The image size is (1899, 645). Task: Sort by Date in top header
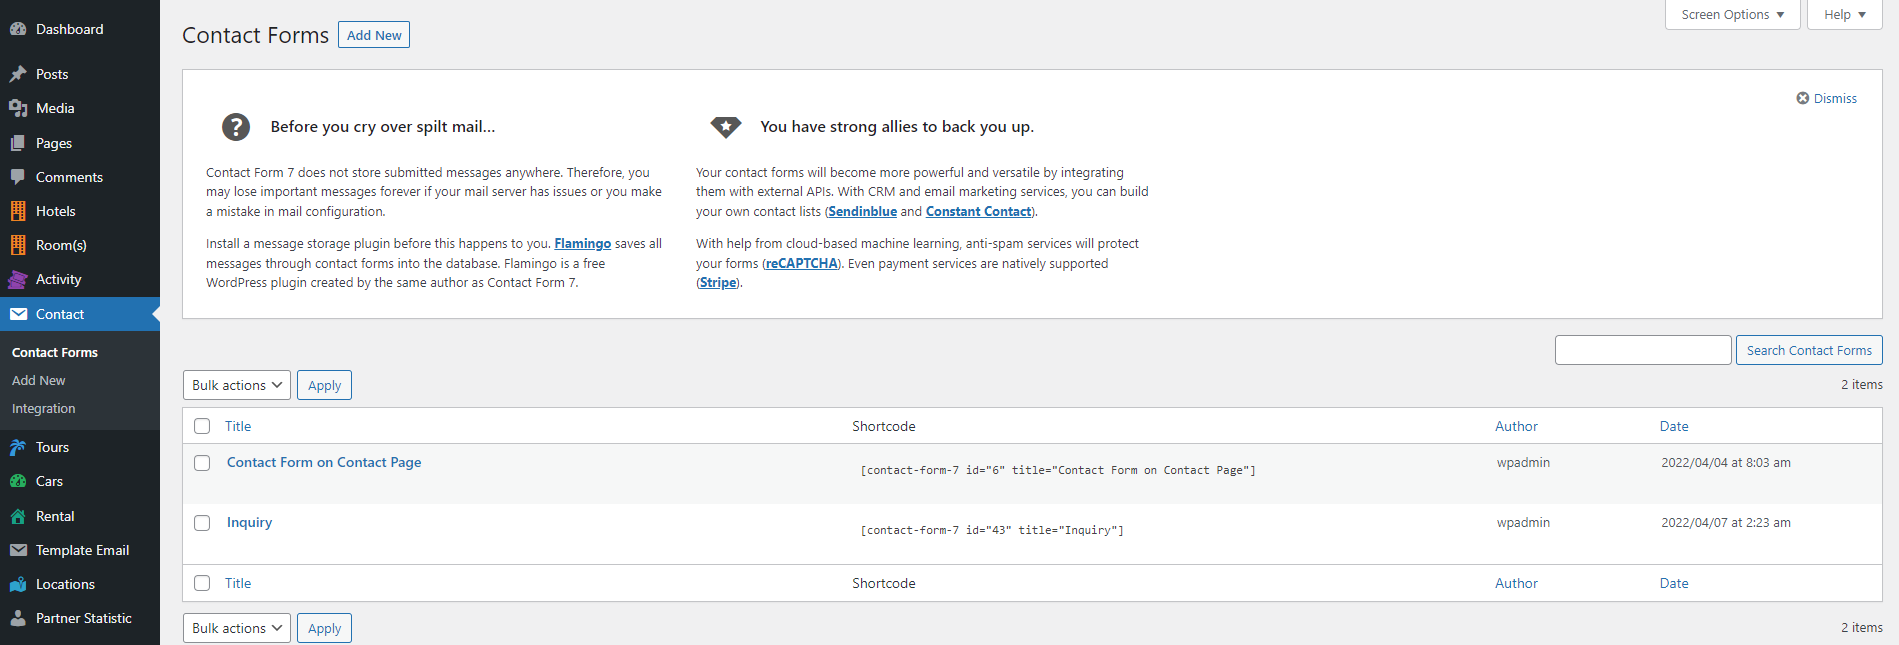(1674, 426)
